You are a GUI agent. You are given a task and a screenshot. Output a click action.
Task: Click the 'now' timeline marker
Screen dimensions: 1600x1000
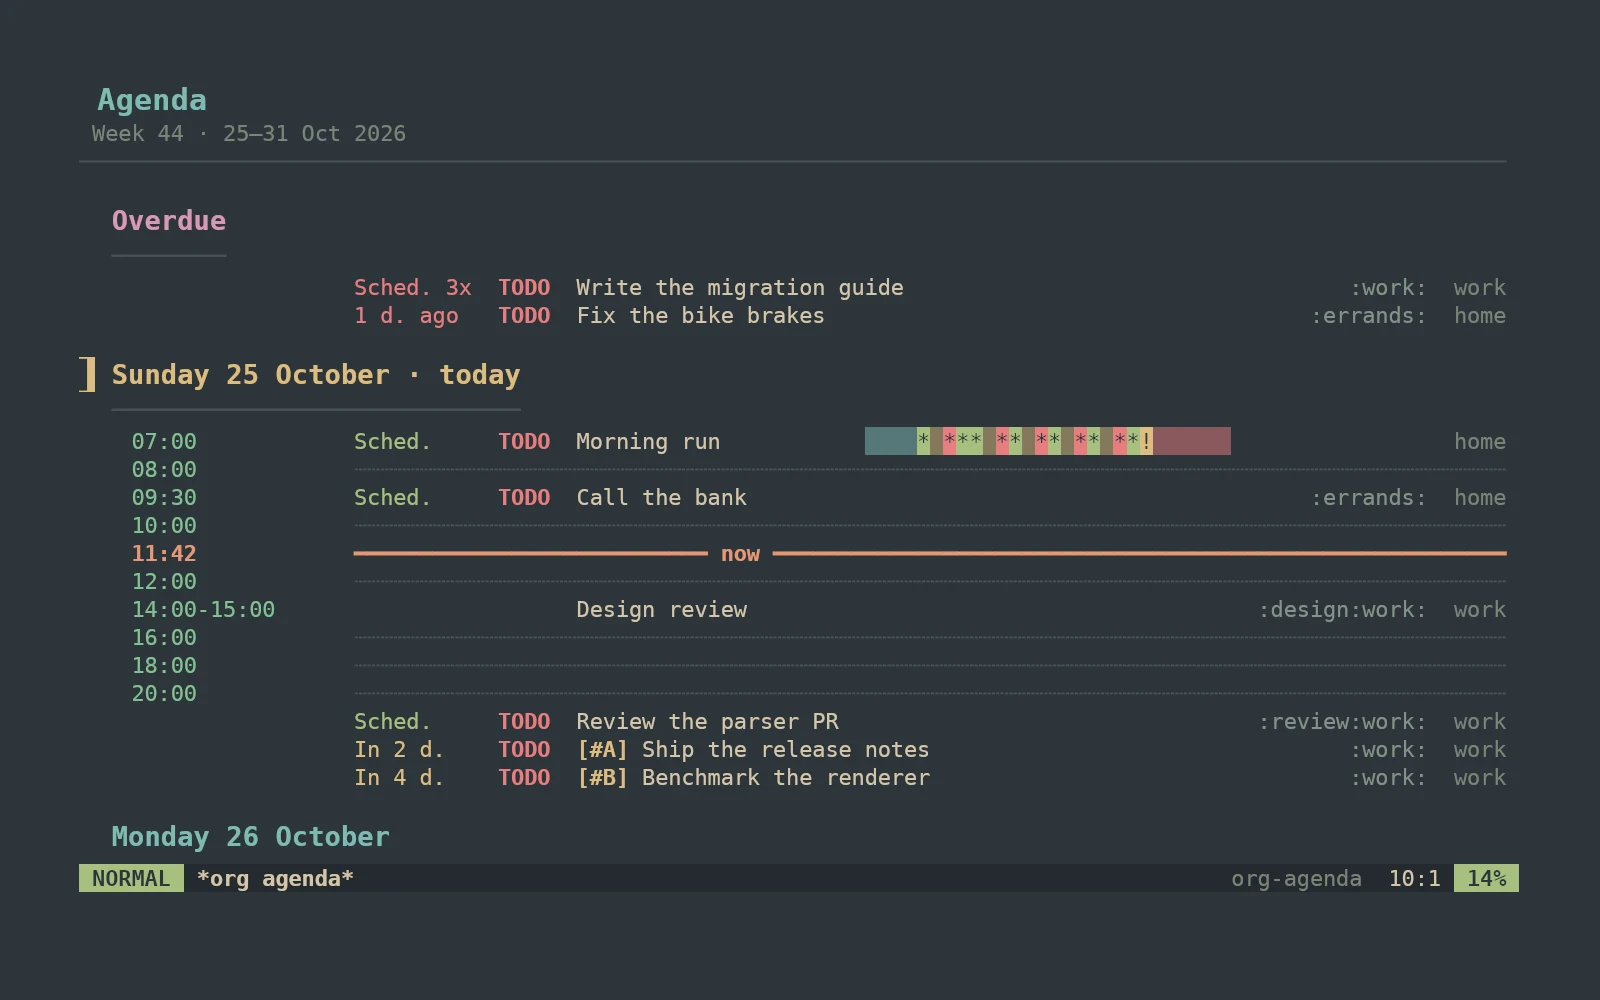[740, 554]
